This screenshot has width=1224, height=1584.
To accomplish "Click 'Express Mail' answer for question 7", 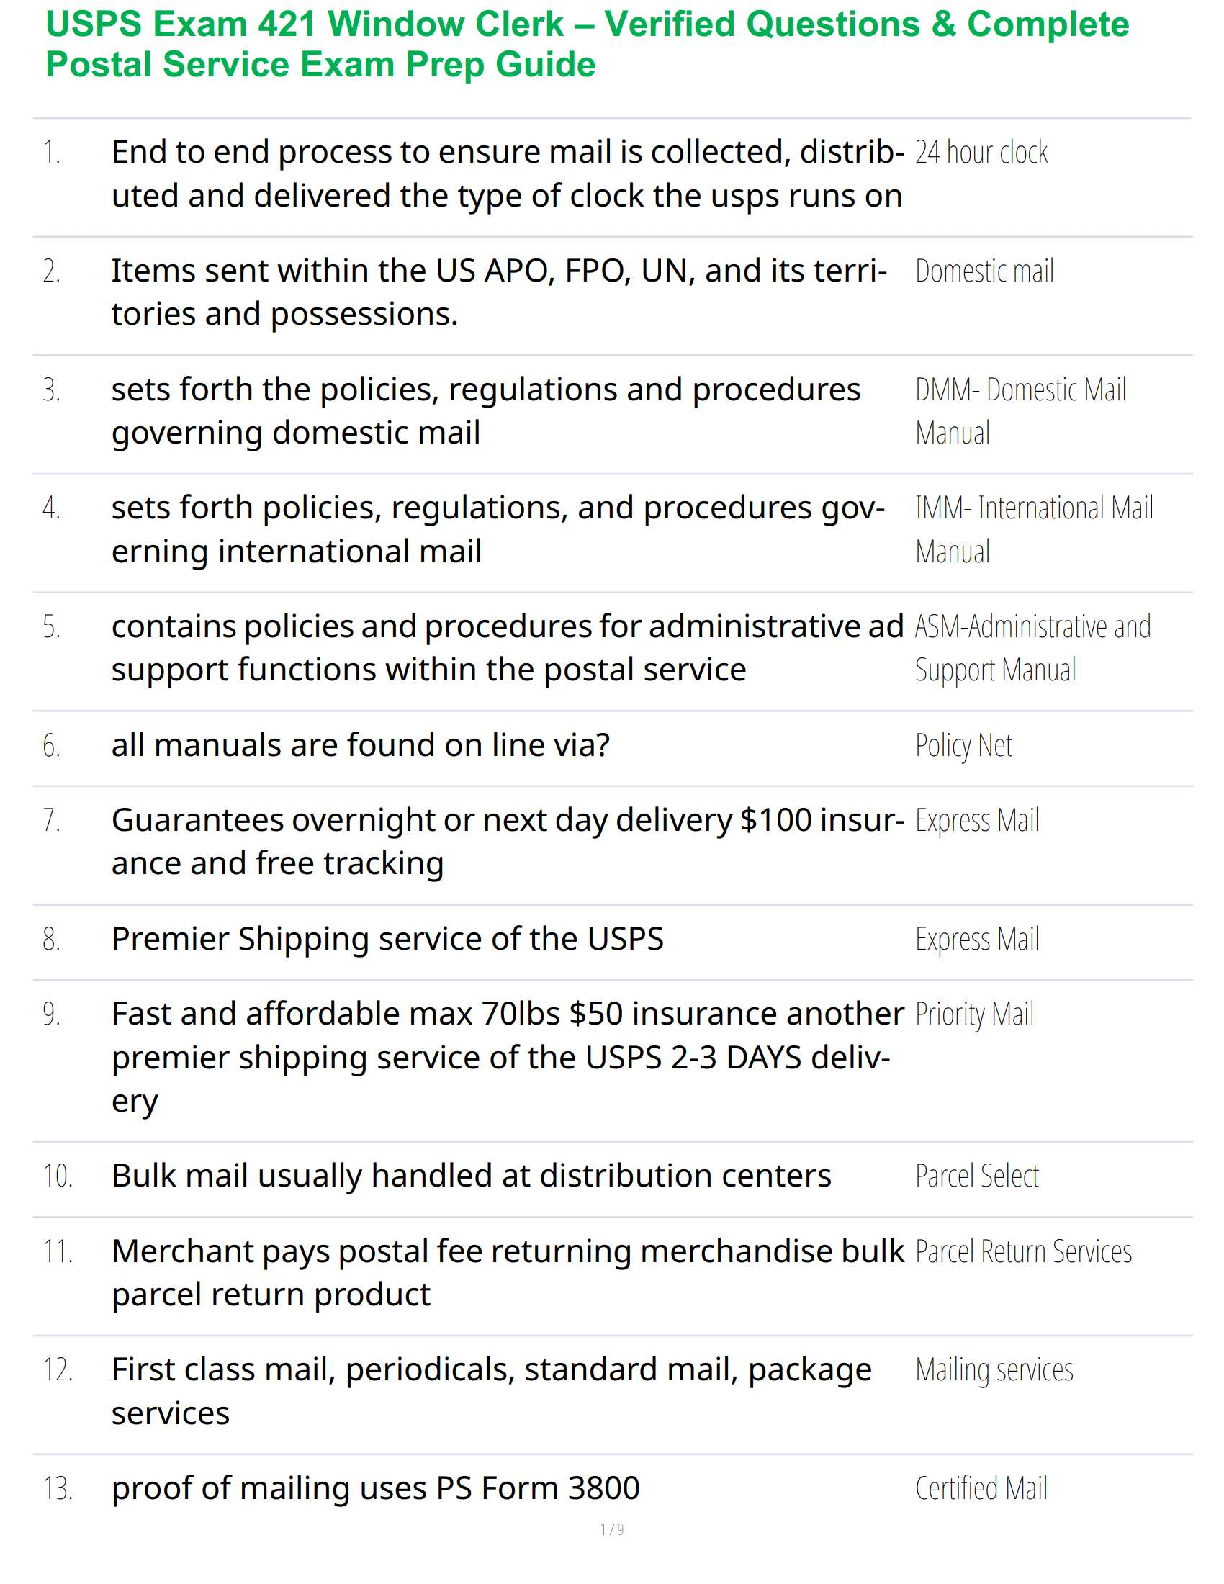I will (977, 821).
